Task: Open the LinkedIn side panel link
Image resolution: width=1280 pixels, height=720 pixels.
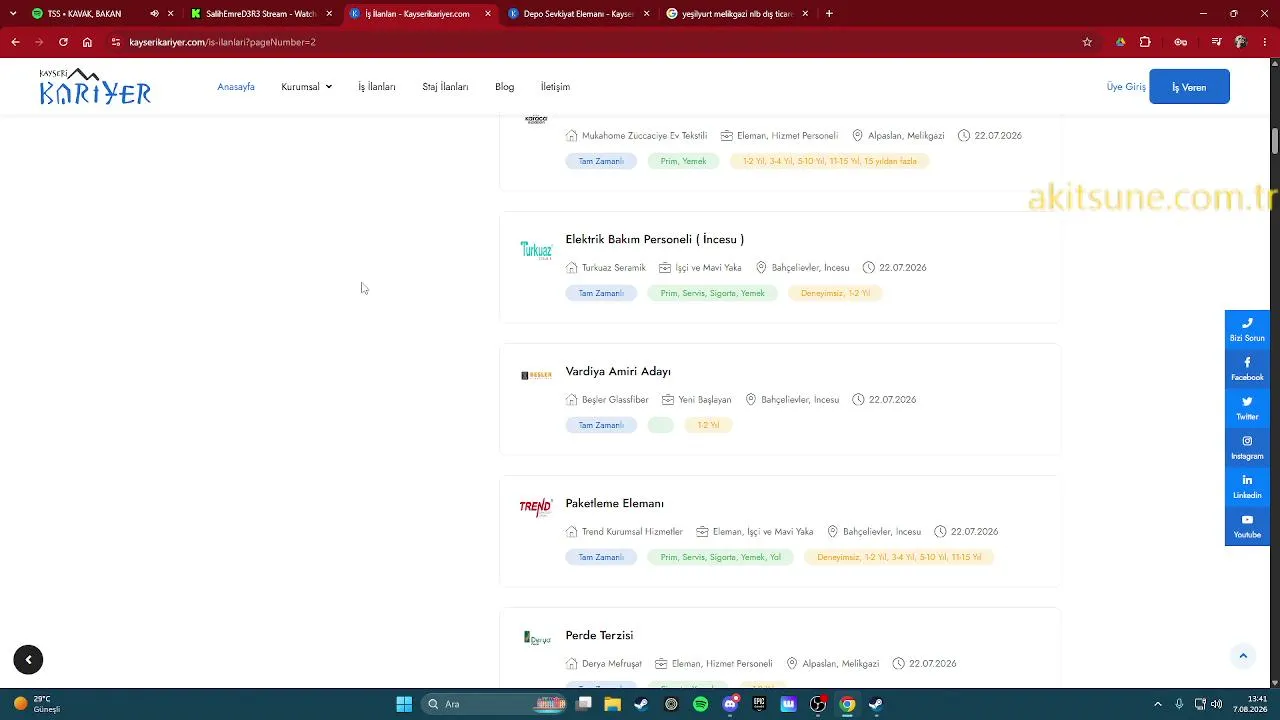Action: (1247, 487)
